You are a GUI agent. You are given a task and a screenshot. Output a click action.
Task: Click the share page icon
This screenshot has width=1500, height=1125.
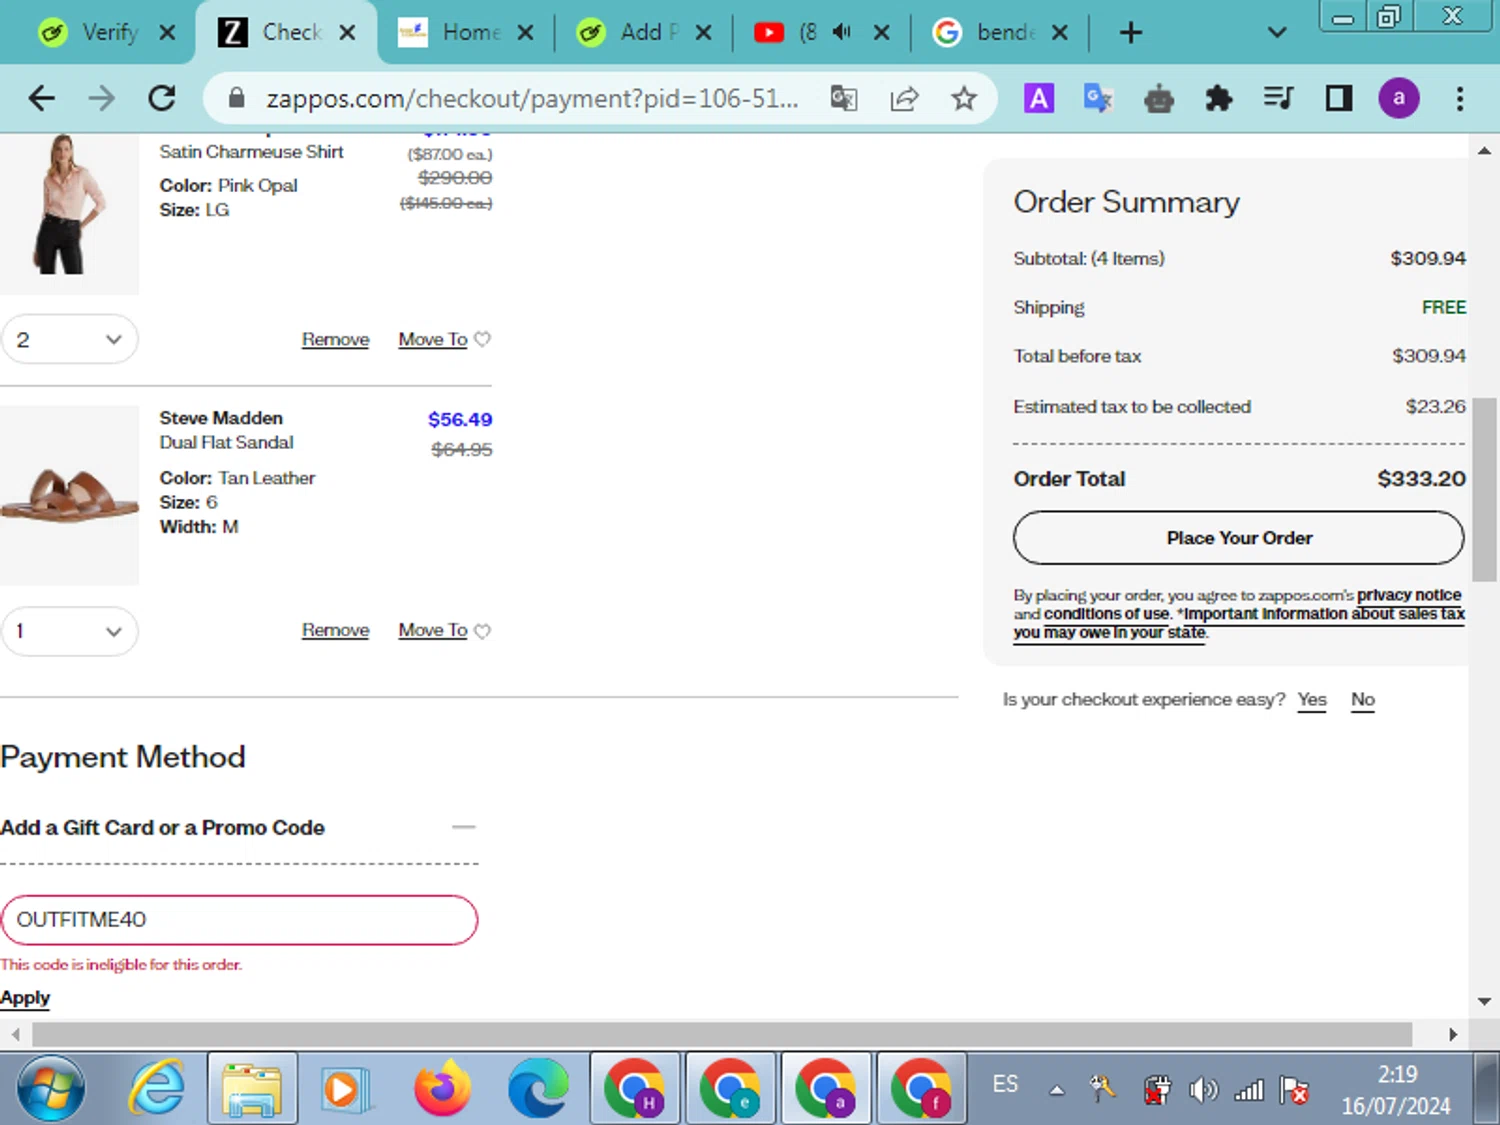point(904,98)
